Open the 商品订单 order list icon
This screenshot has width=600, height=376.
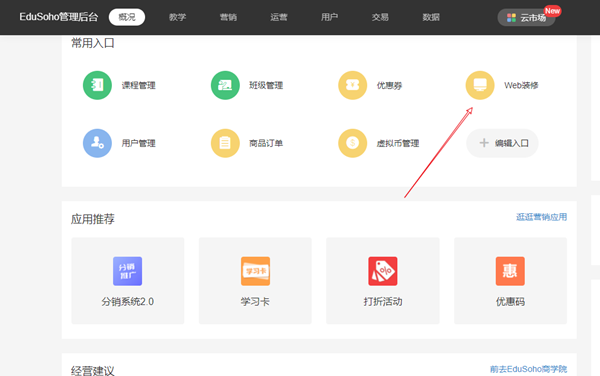point(225,143)
